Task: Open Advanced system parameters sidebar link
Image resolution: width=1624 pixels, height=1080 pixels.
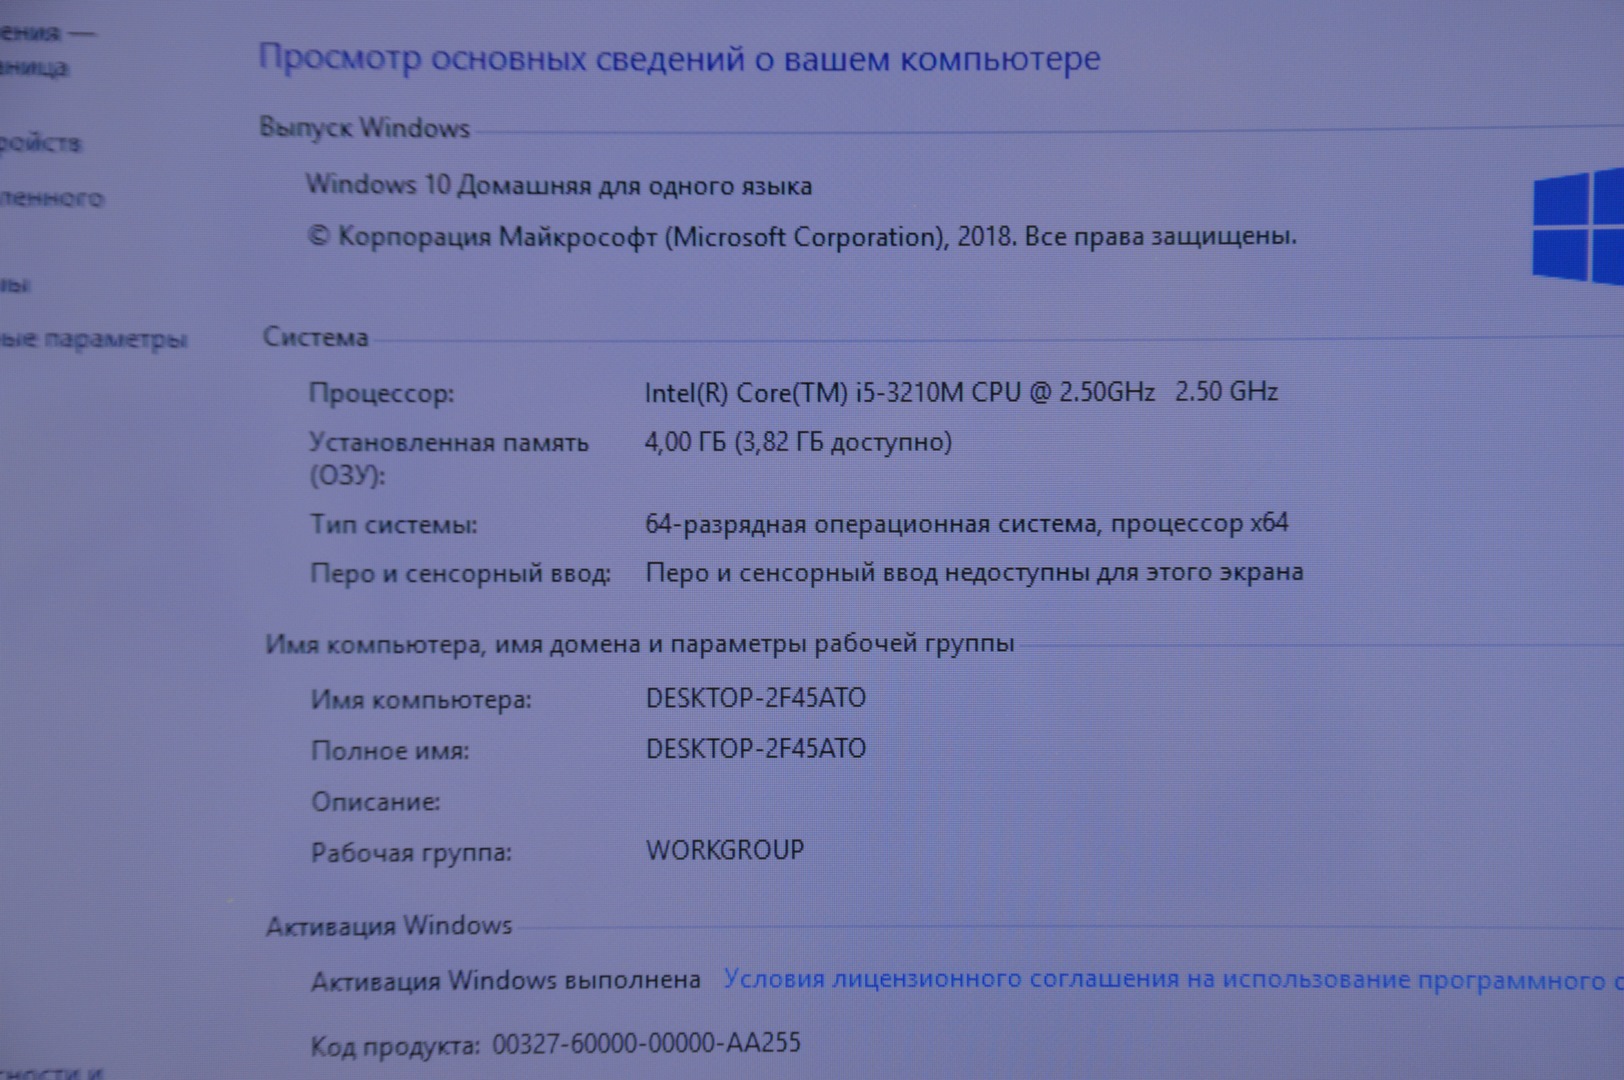Action: (x=92, y=340)
